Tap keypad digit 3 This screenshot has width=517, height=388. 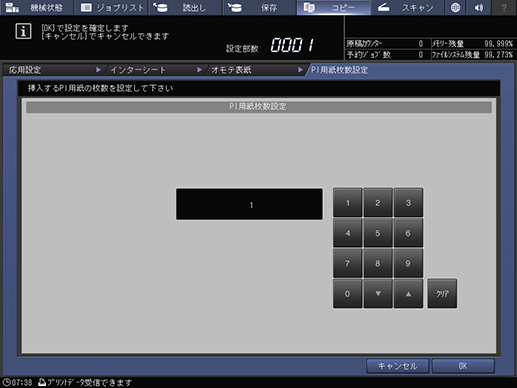click(x=408, y=203)
